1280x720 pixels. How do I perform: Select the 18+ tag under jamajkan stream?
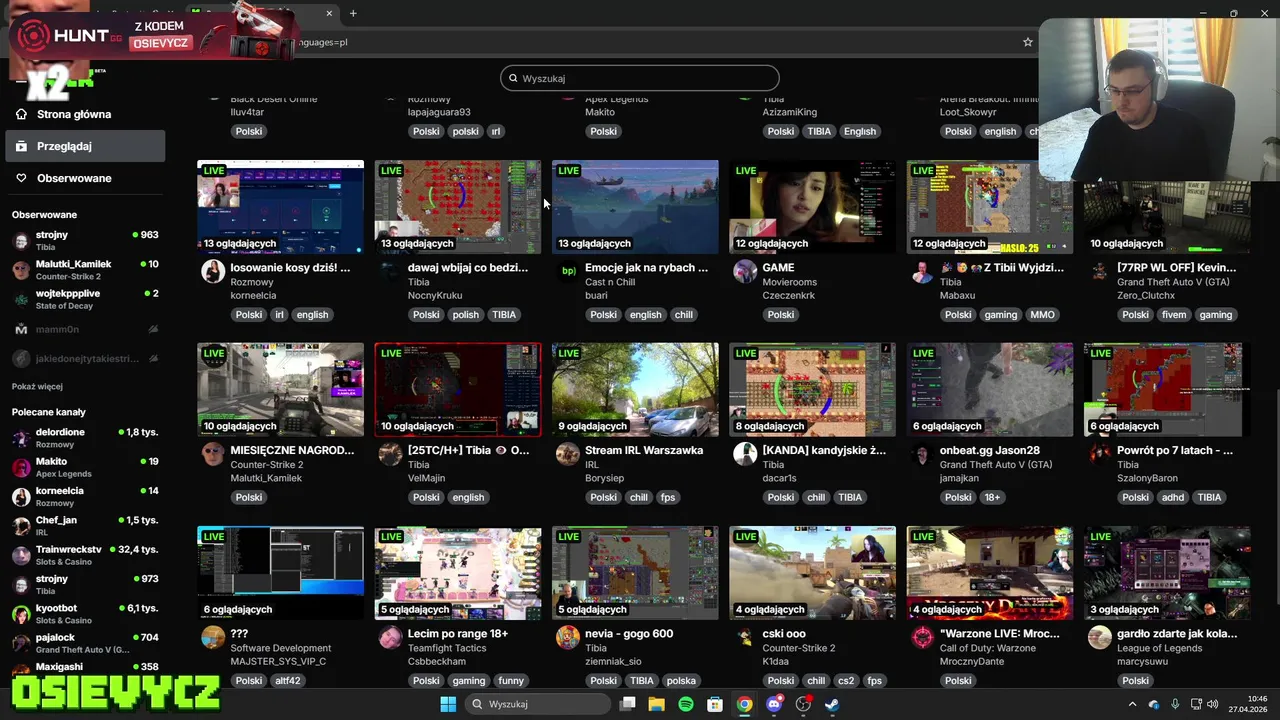[x=992, y=497]
